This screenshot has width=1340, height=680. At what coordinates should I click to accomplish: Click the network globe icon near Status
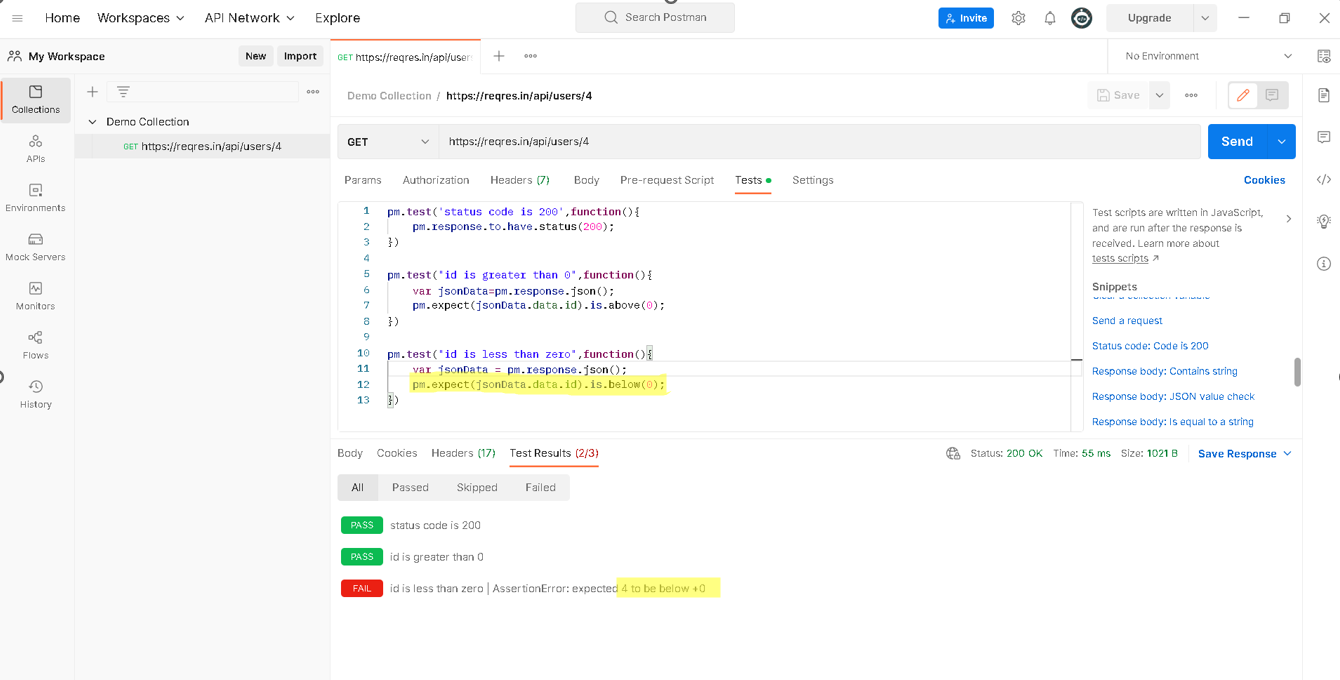point(953,453)
